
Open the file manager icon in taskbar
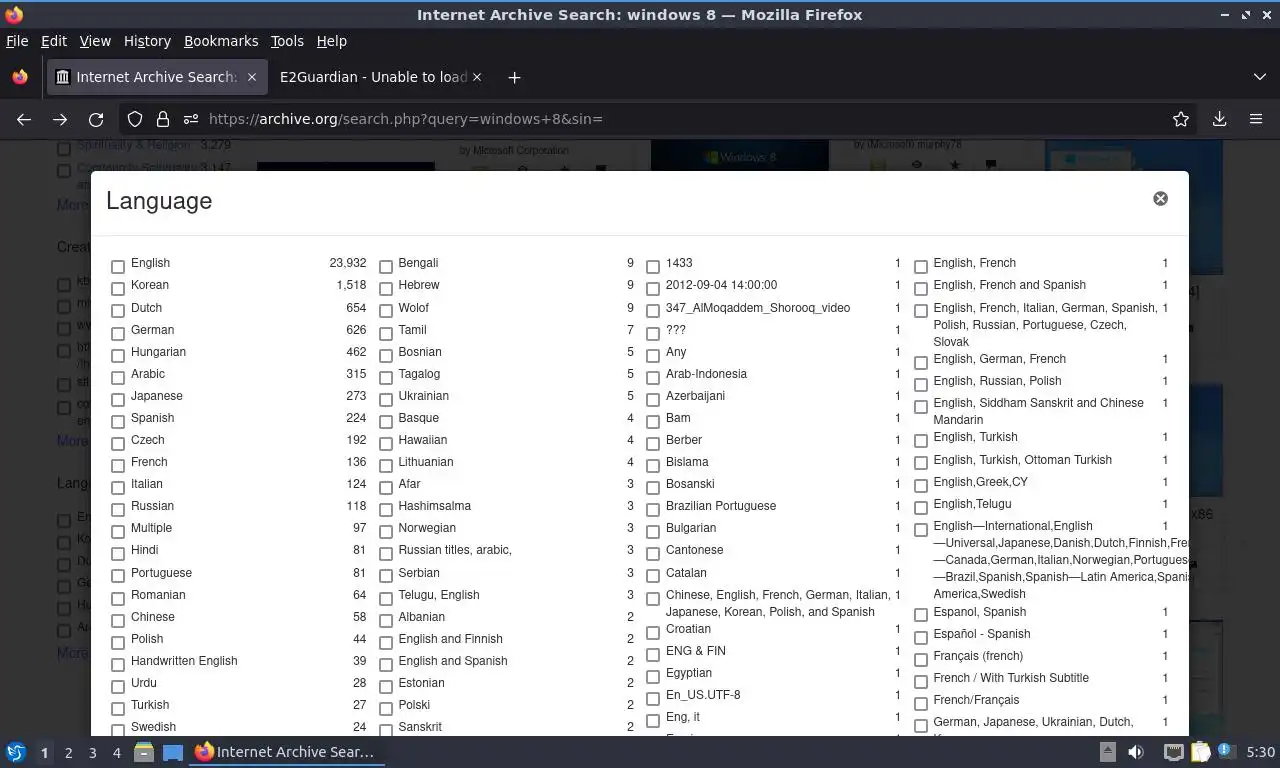coord(144,752)
